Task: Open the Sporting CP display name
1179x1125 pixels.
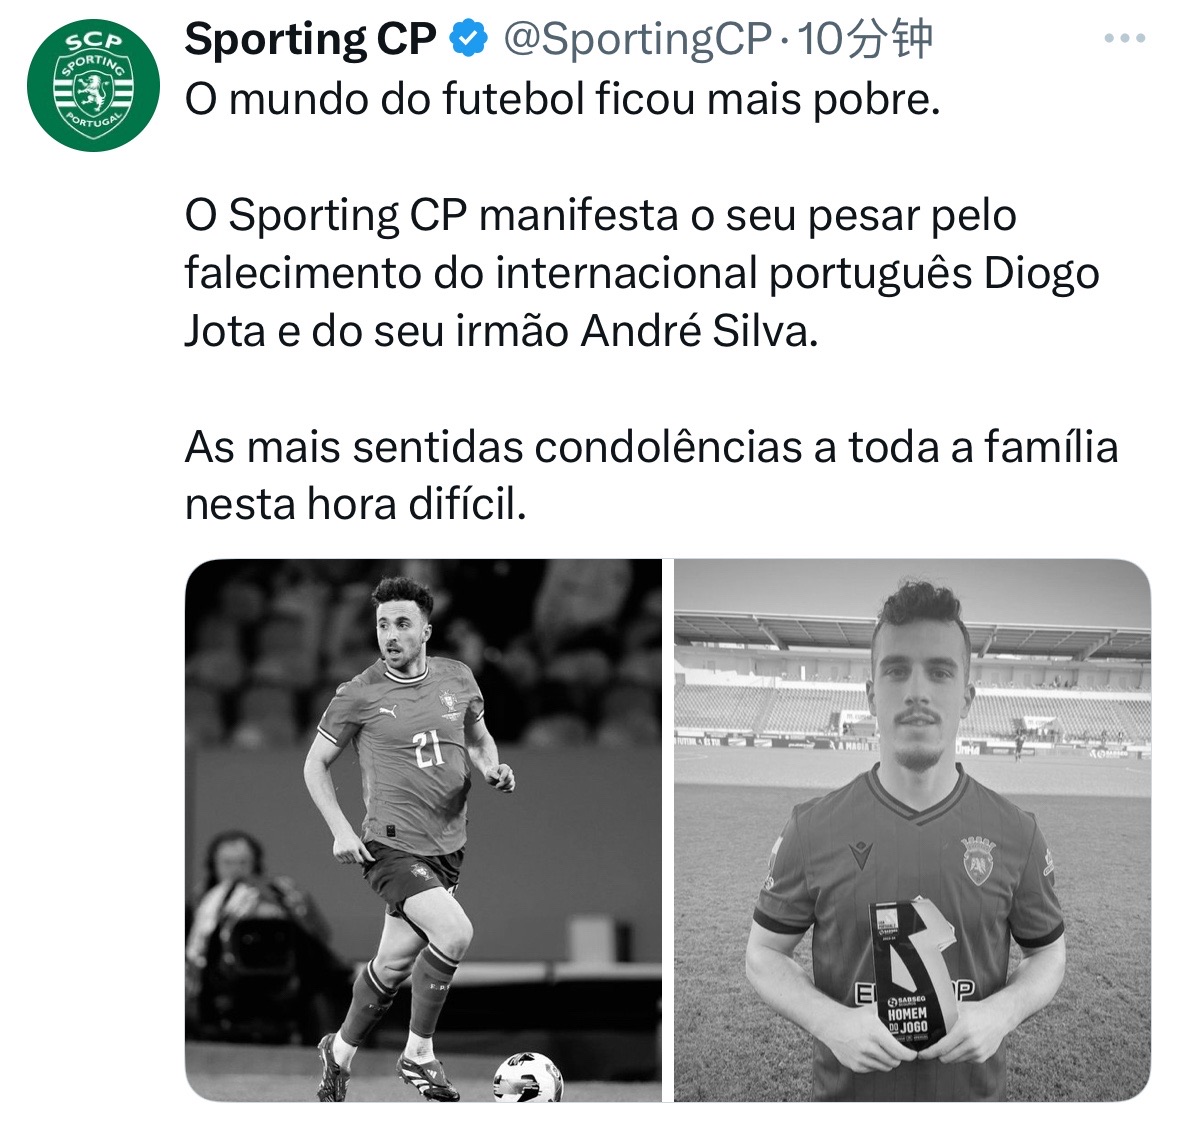Action: click(311, 39)
